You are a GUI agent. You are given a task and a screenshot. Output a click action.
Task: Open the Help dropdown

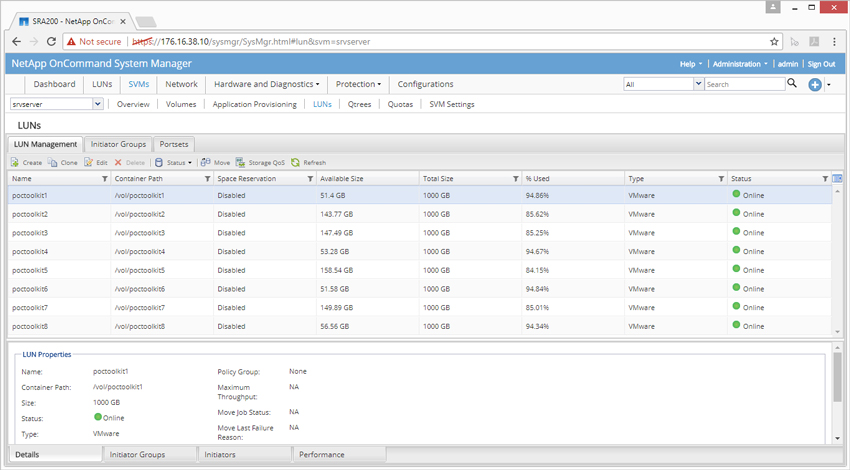tap(691, 63)
